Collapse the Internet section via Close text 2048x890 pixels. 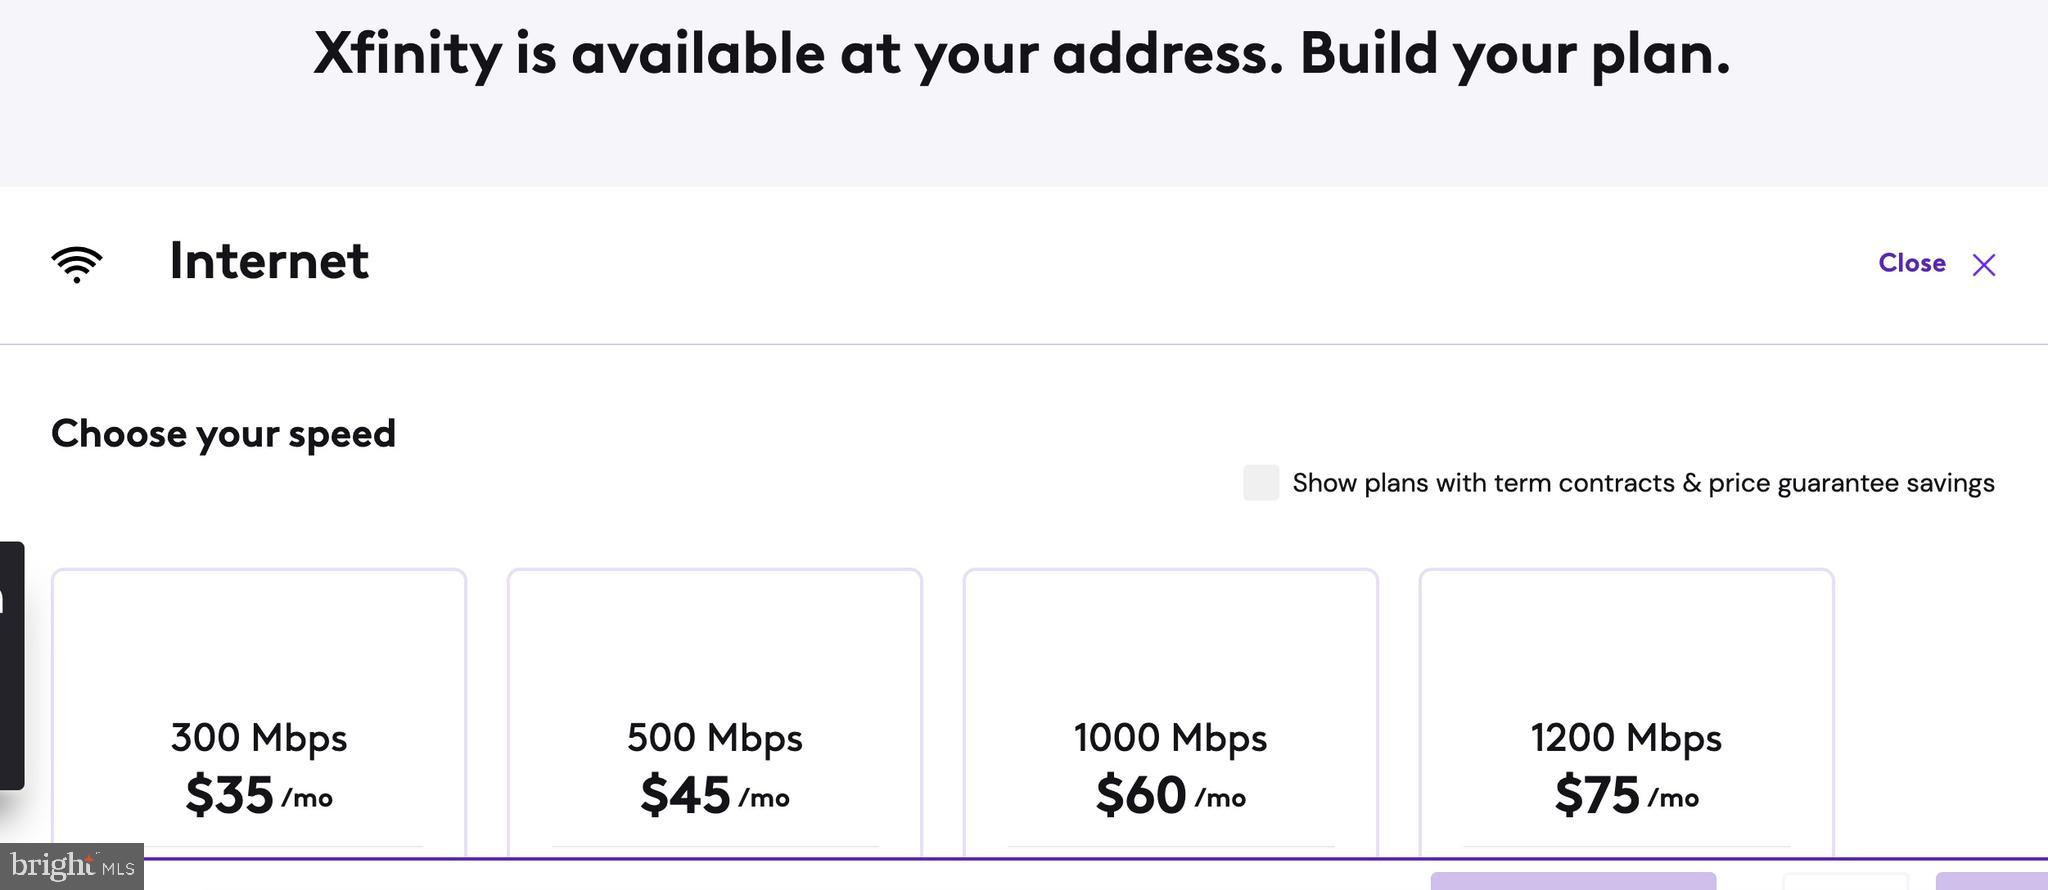1911,263
